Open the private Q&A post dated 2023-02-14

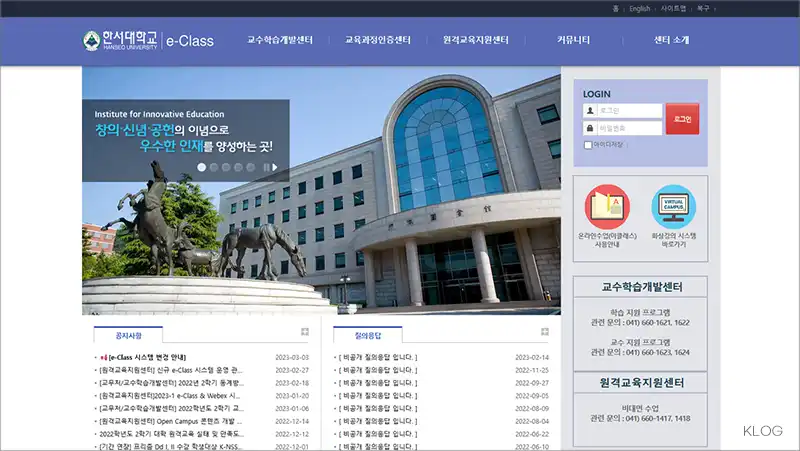pyautogui.click(x=378, y=357)
